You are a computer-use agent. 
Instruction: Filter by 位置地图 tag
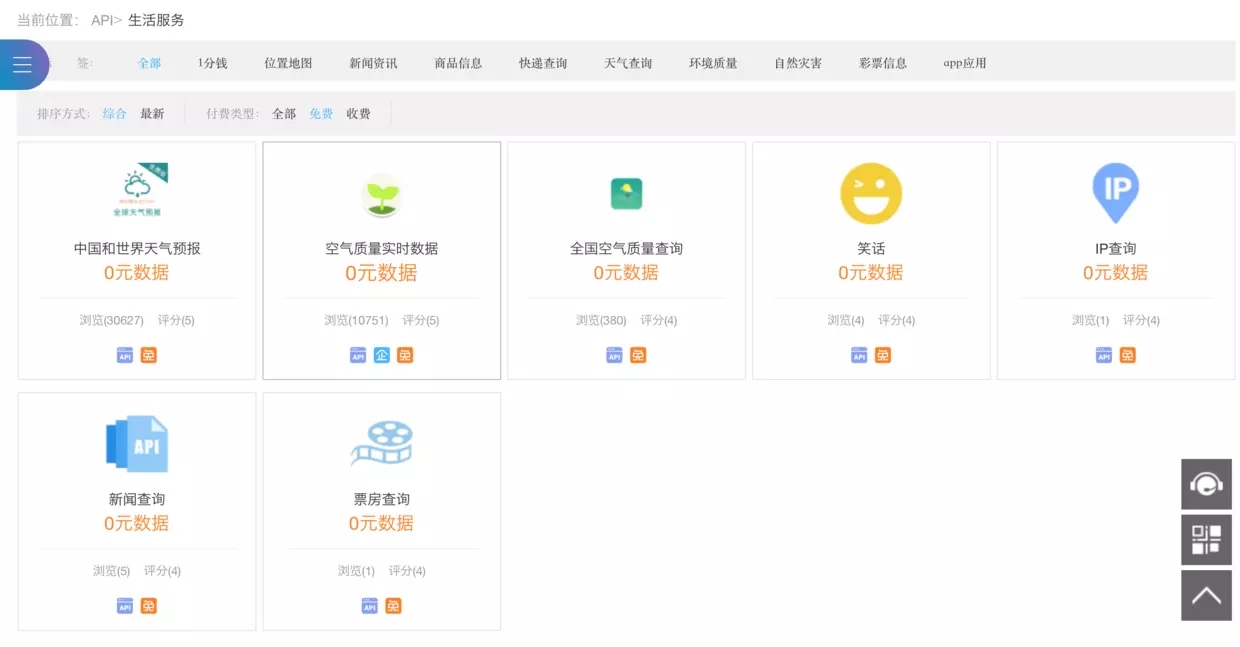point(288,63)
